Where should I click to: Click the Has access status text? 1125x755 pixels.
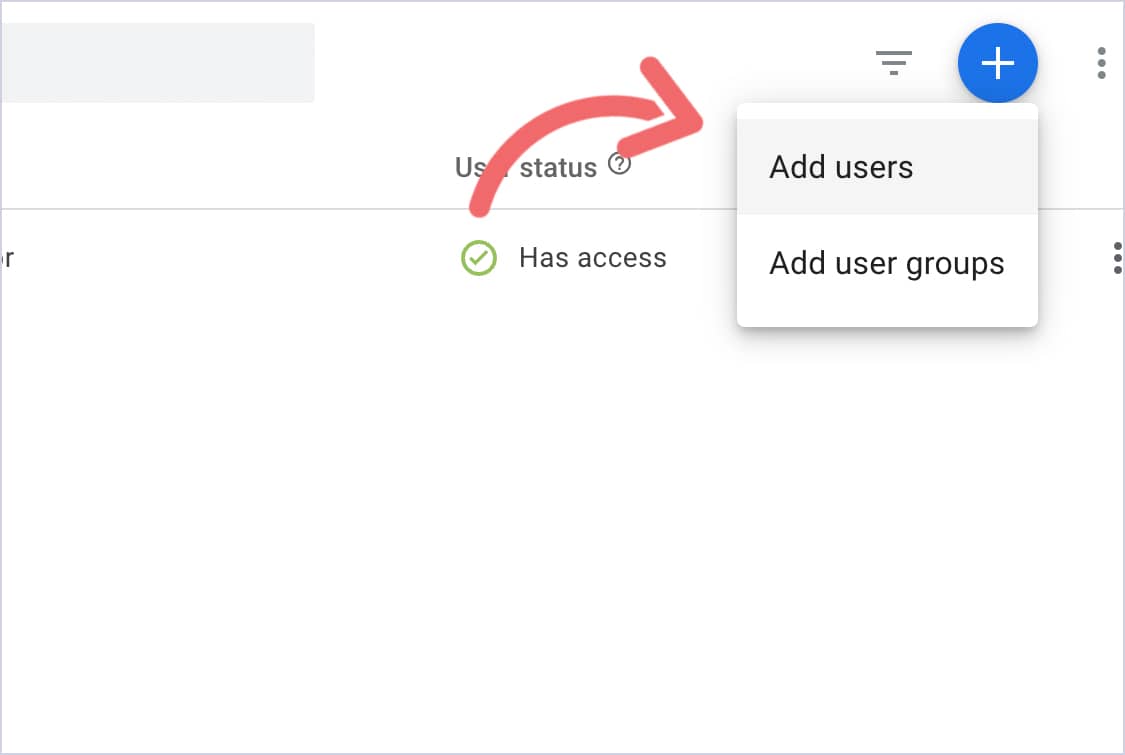pyautogui.click(x=593, y=258)
